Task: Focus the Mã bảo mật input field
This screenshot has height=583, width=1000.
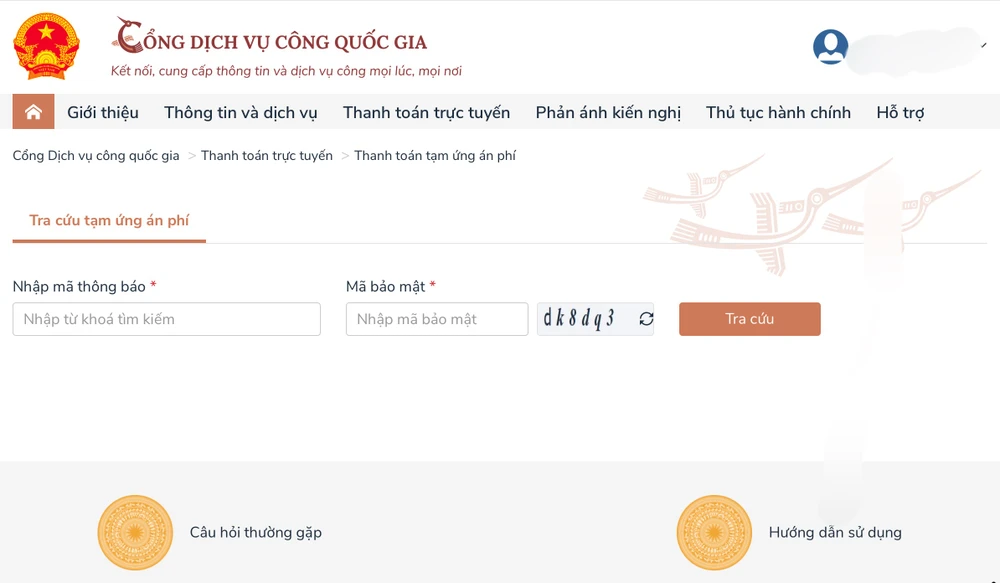Action: pyautogui.click(x=437, y=319)
